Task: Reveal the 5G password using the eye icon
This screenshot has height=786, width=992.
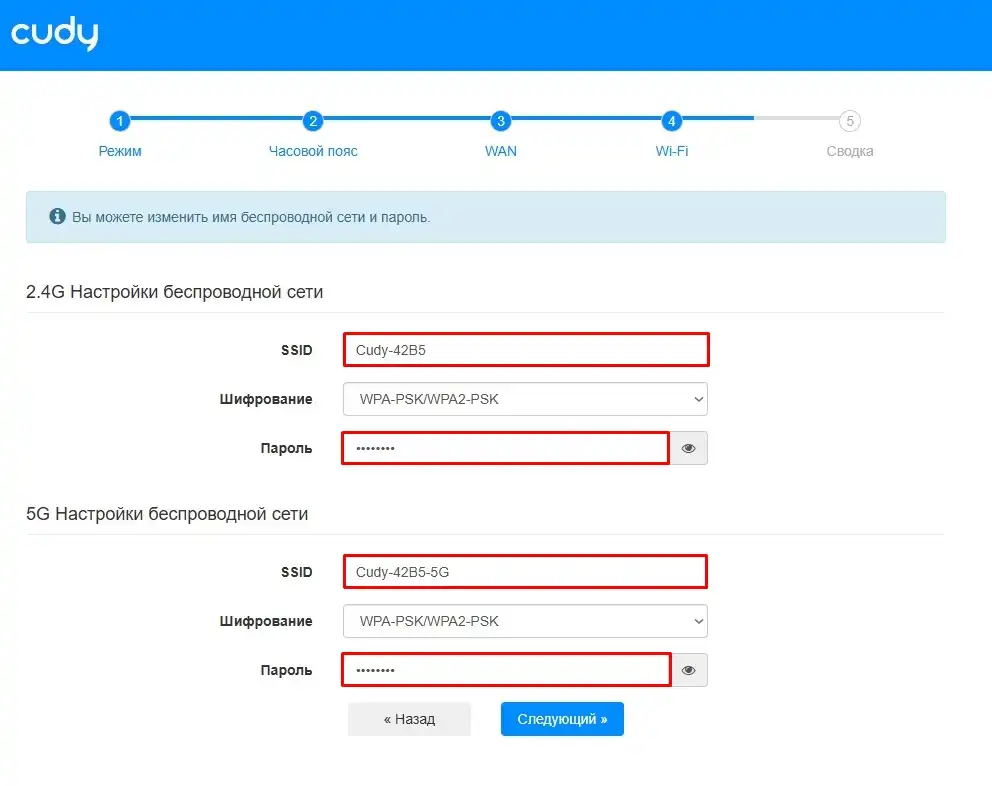Action: 688,671
